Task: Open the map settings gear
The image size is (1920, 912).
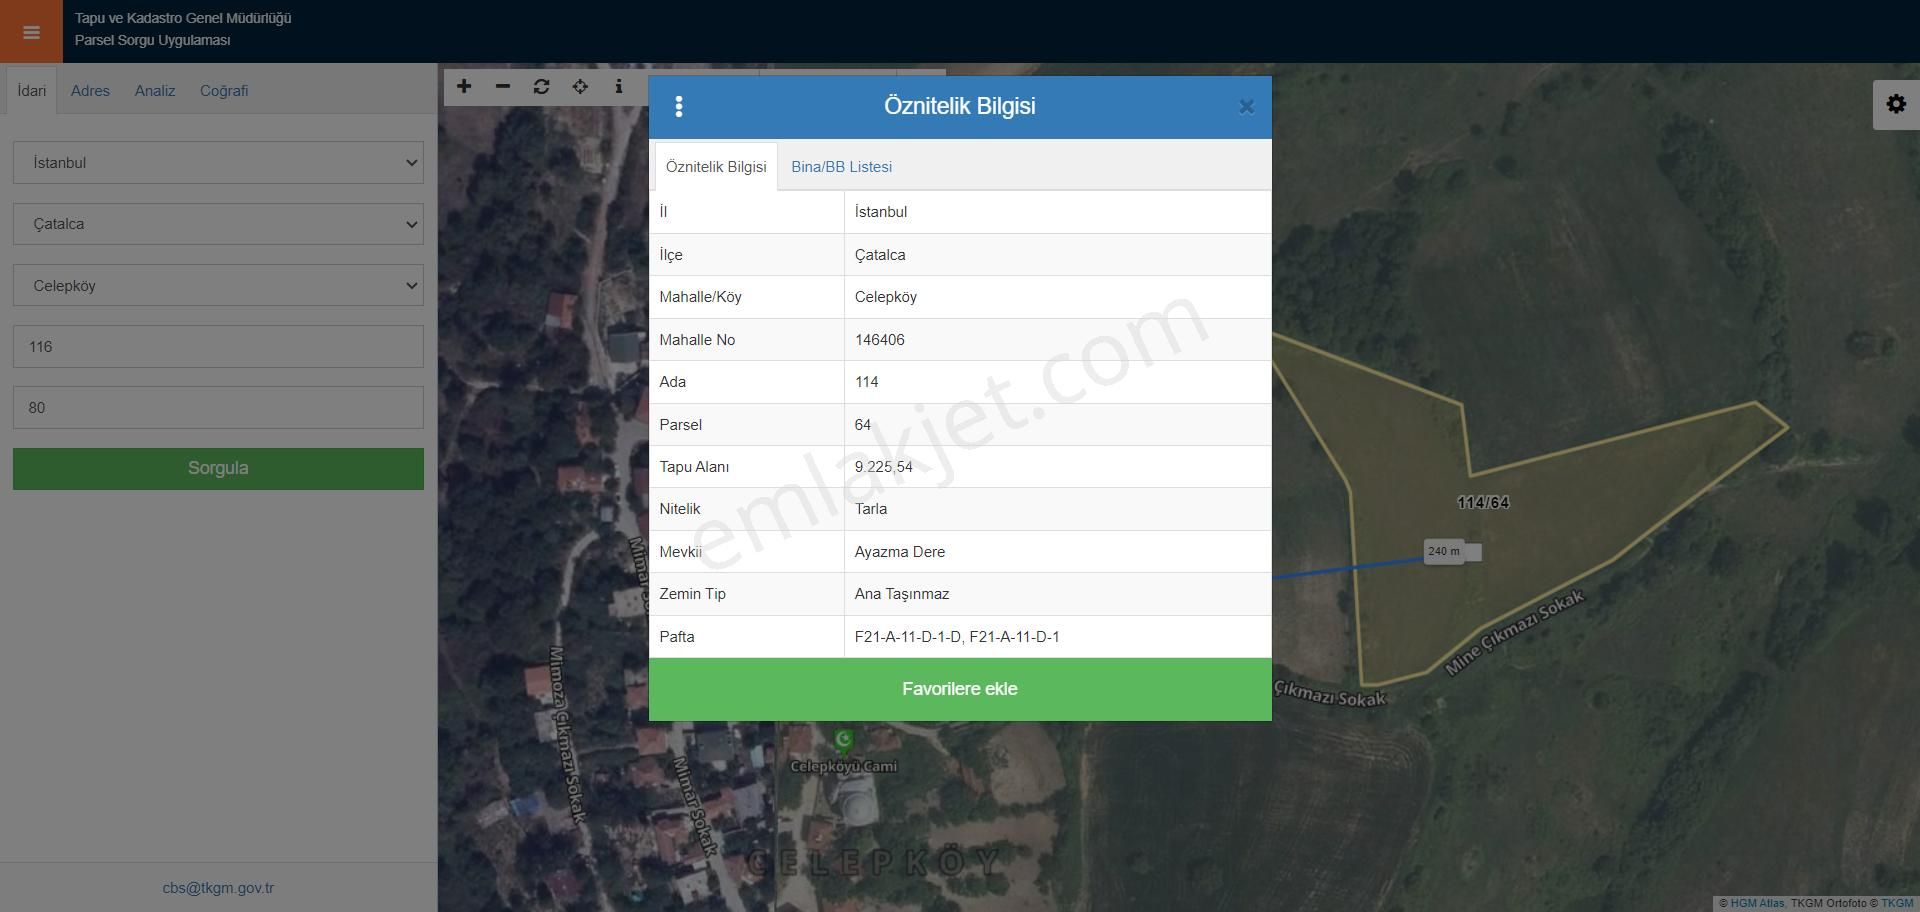Action: [1896, 104]
